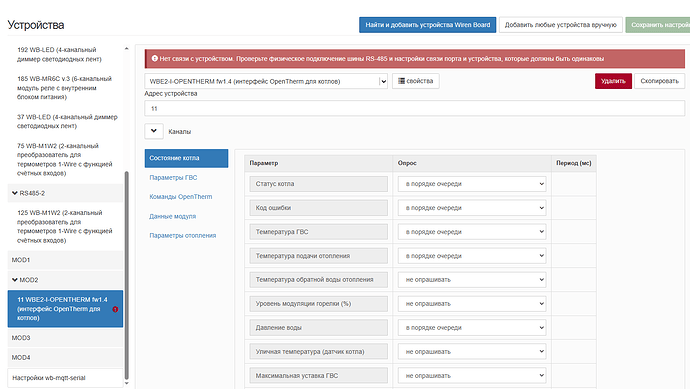This screenshot has height=389, width=690.
Task: Open poll dropdown for Уровень модуляции горелки
Action: [x=472, y=304]
